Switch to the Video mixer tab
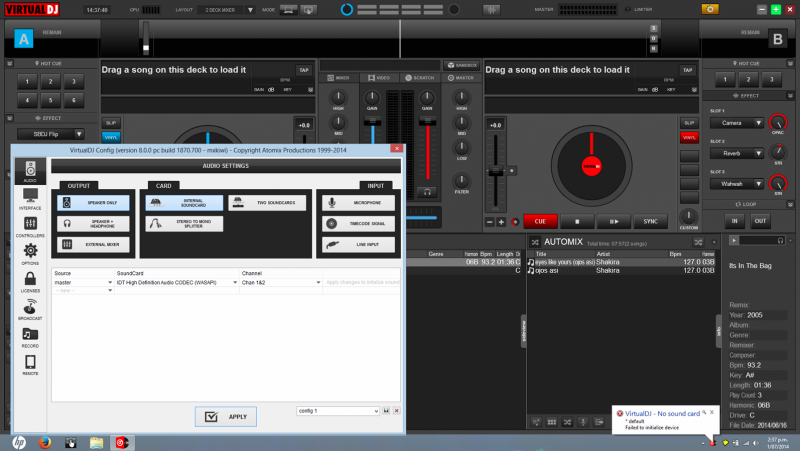Screen dimensions: 800x451 click(377, 77)
